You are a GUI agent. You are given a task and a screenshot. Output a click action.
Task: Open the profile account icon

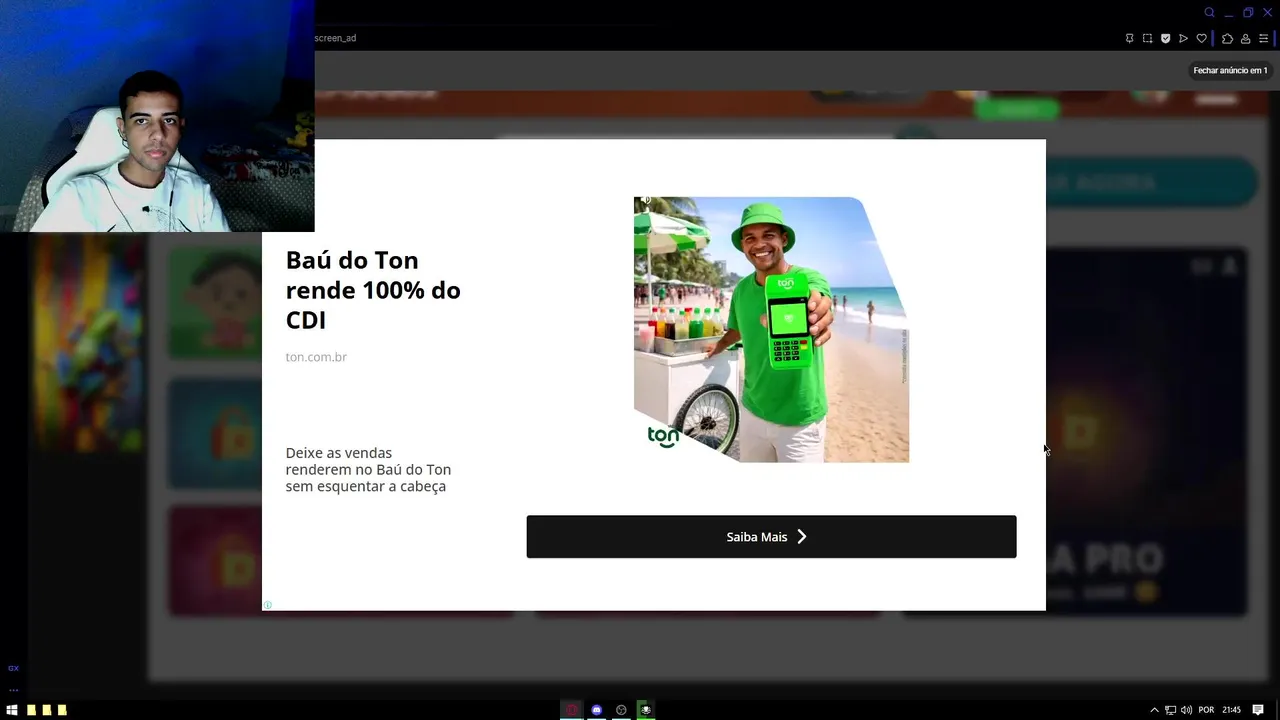pyautogui.click(x=1245, y=39)
